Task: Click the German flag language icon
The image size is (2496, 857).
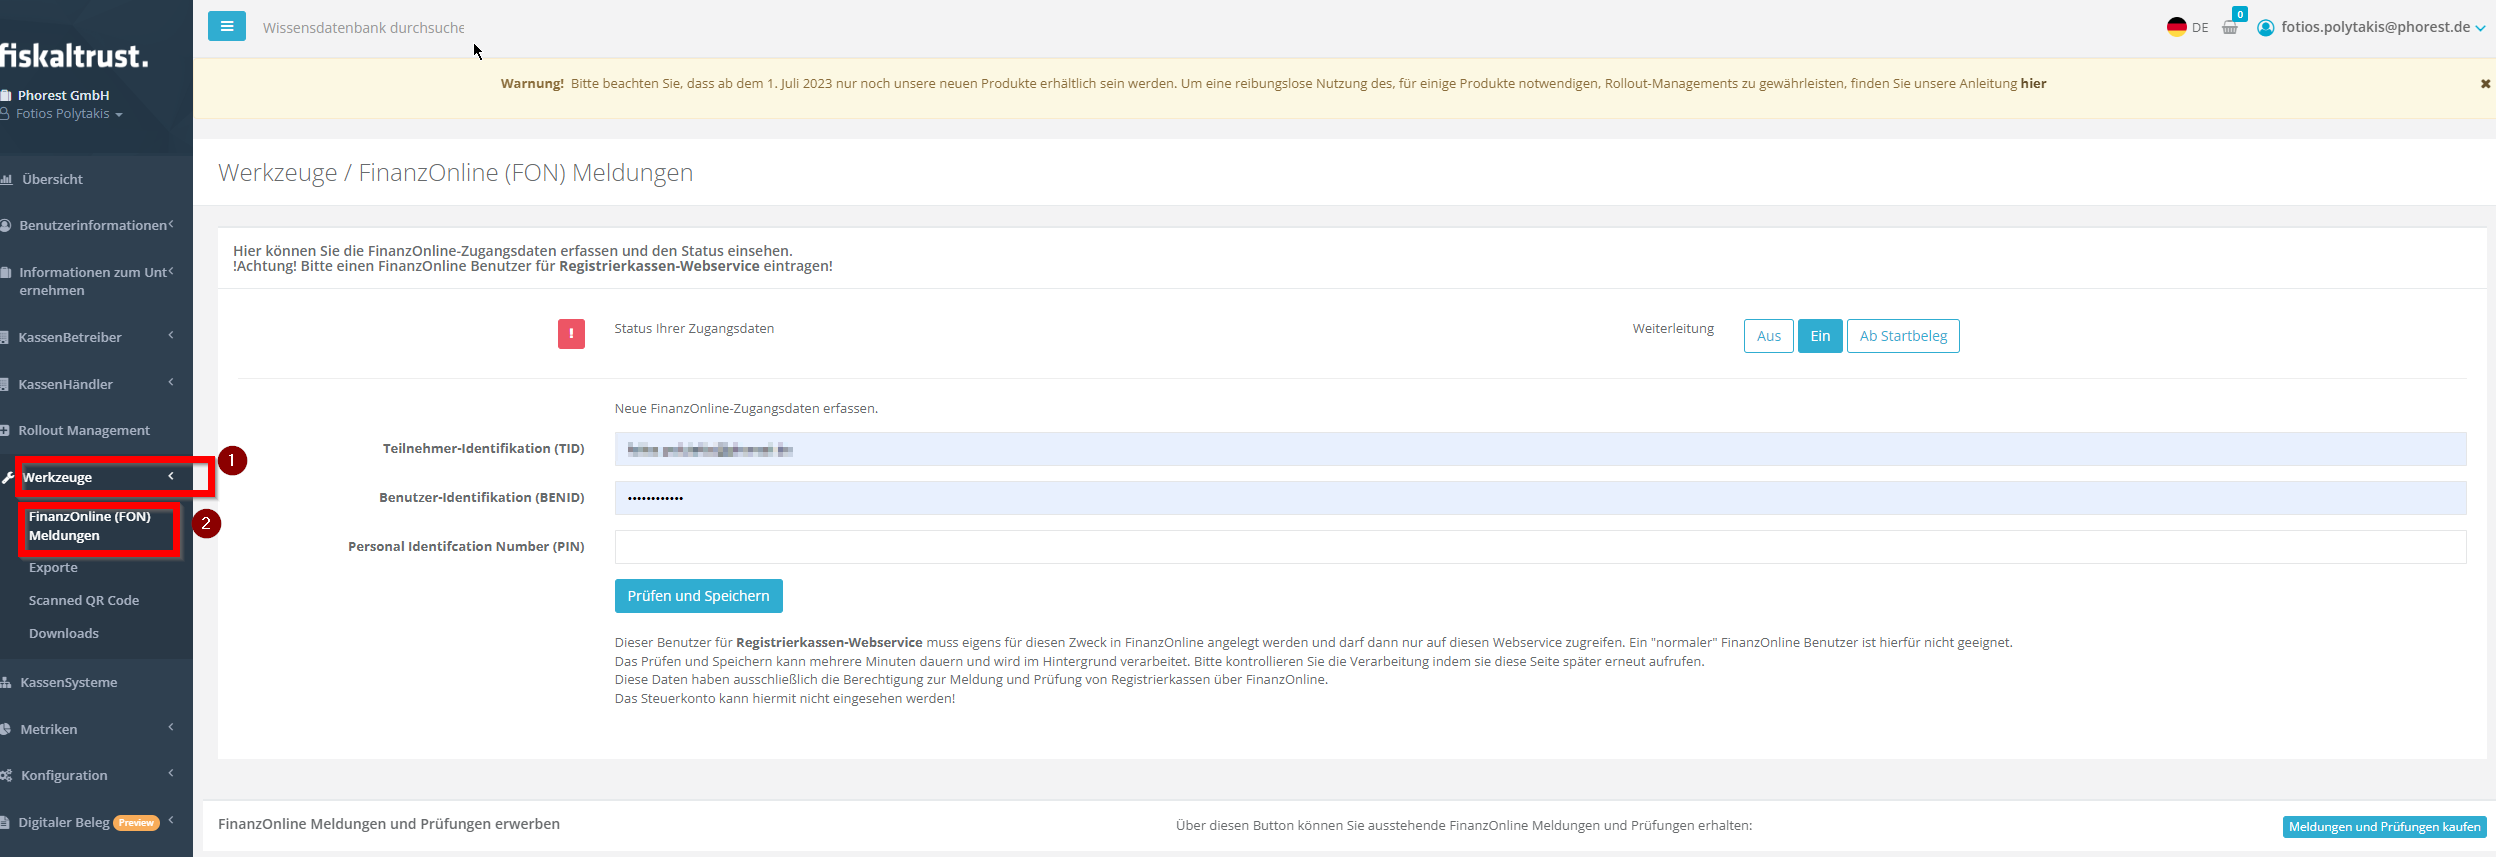Action: click(x=2176, y=27)
